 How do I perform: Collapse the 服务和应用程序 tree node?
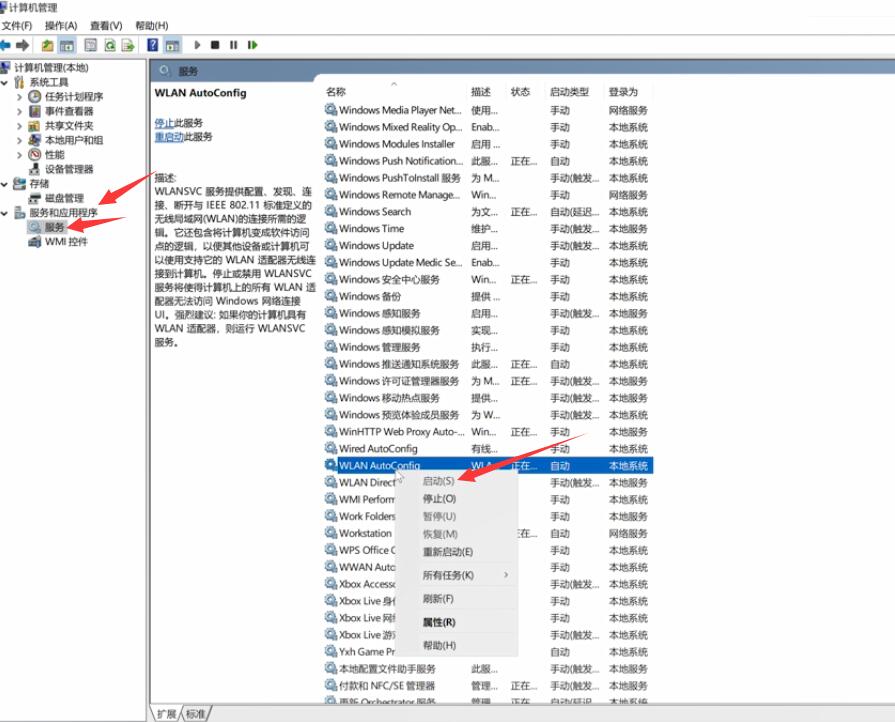pos(5,213)
